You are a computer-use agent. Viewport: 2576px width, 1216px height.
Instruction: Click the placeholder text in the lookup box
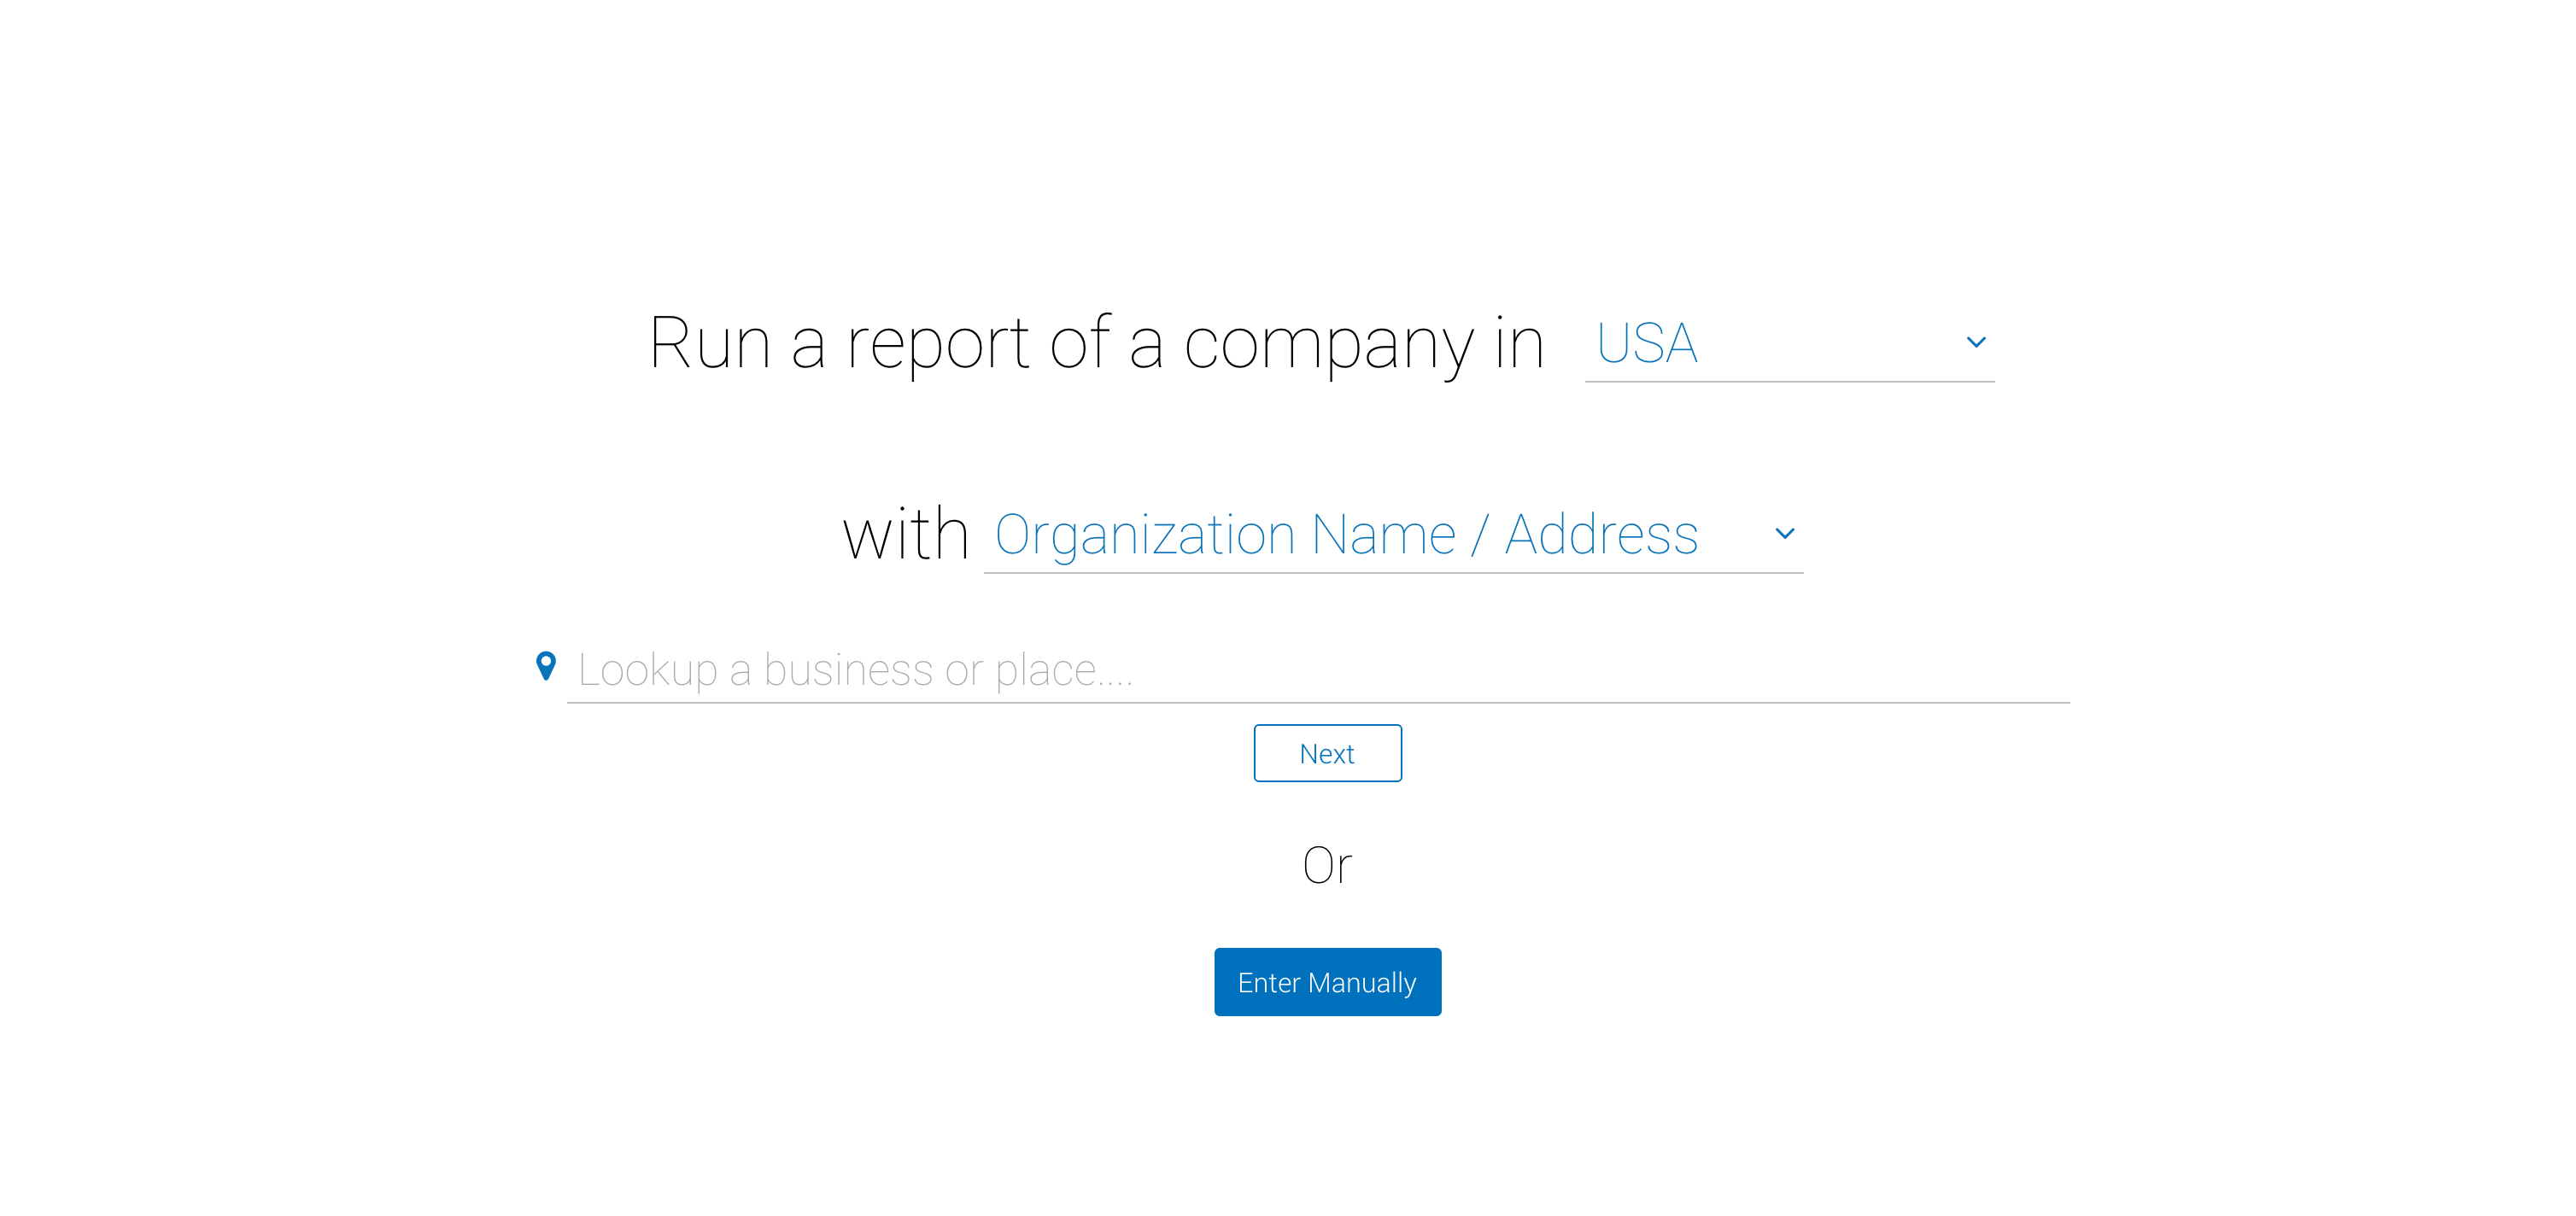click(855, 670)
